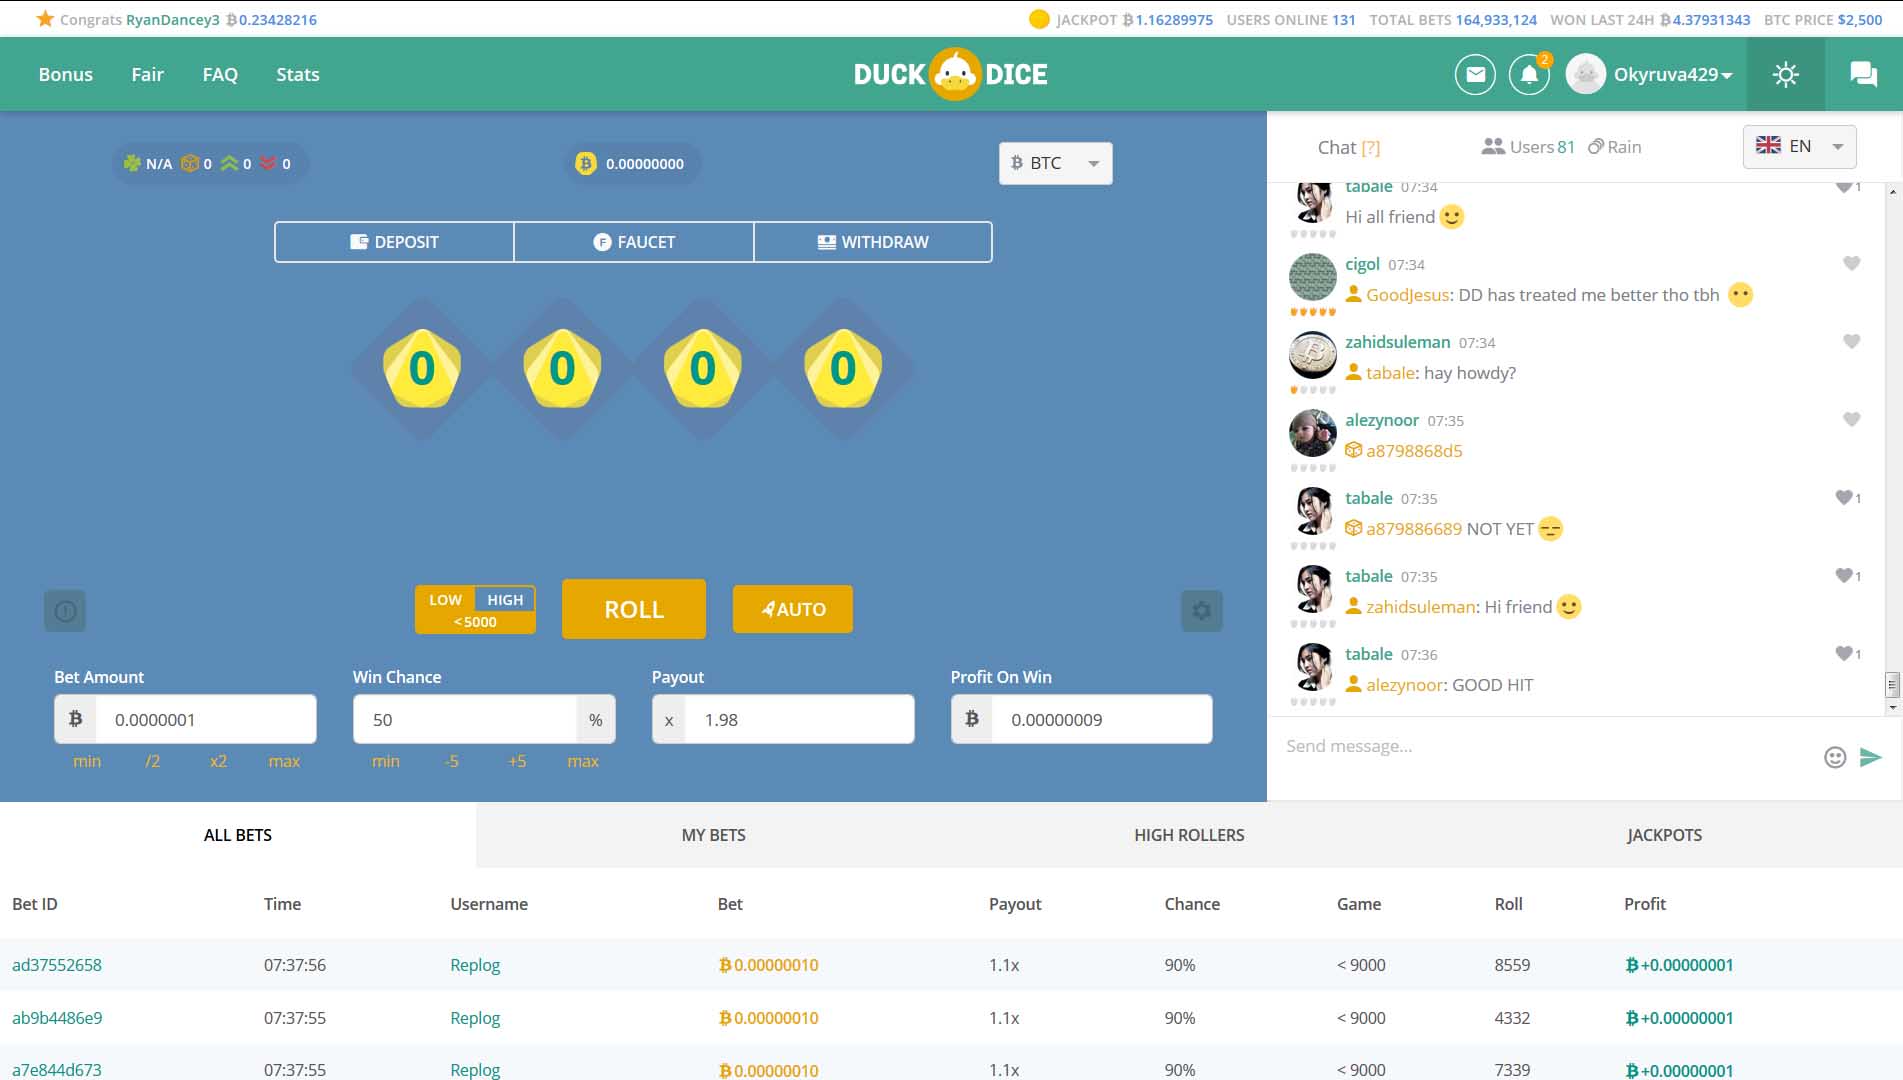Decrease win chance by 5
Screen dimensions: 1903x1080
[452, 761]
